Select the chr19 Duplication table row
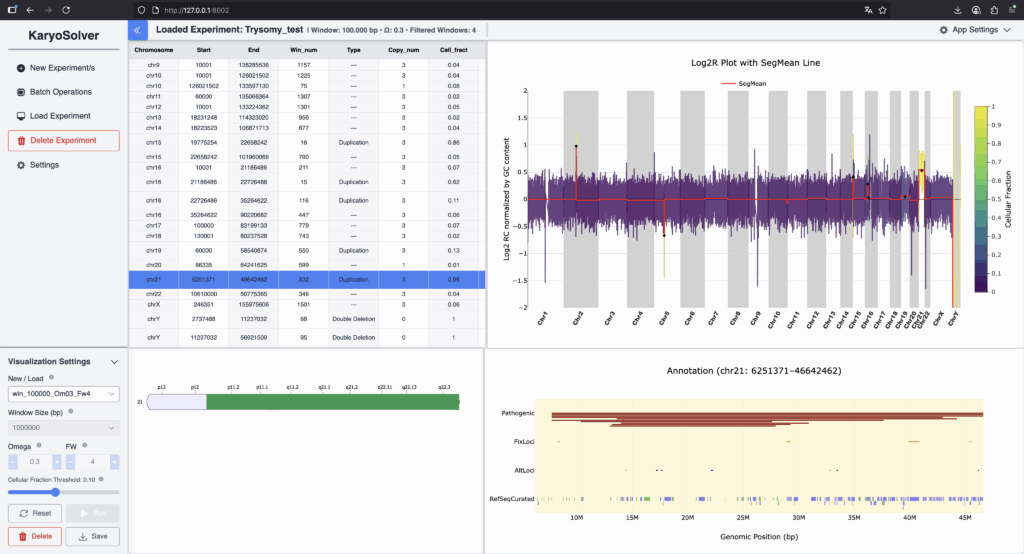This screenshot has width=1024, height=554. [306, 249]
